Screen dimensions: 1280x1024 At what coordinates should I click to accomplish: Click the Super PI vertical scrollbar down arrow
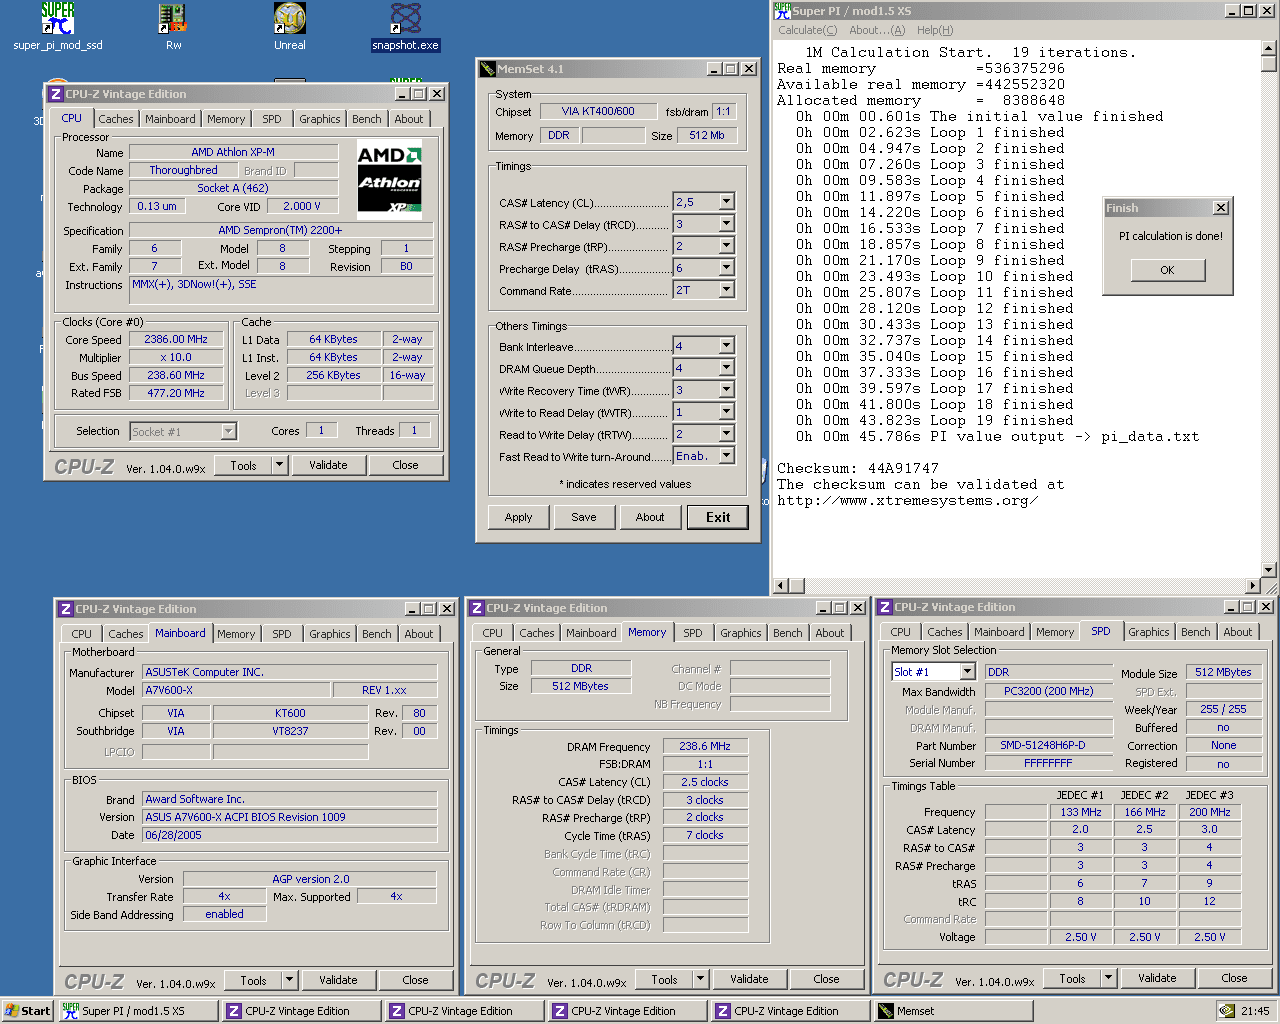click(x=1268, y=570)
